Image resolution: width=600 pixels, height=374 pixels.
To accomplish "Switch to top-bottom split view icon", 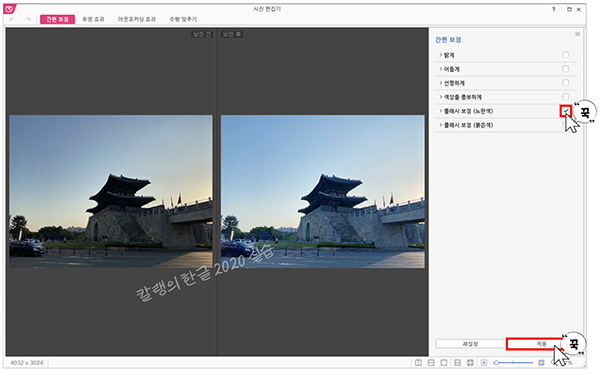I will pyautogui.click(x=431, y=362).
